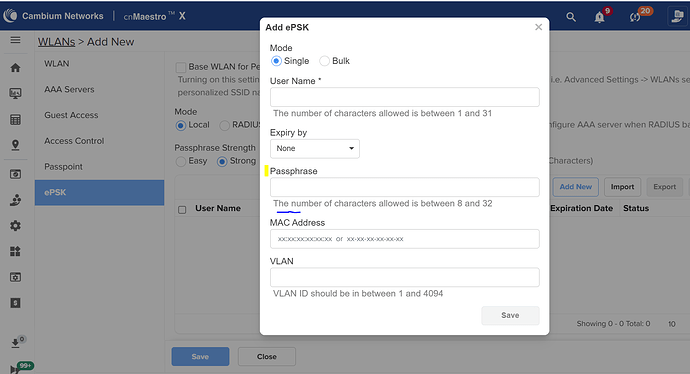Click the page size value 10
The height and width of the screenshot is (374, 690).
pyautogui.click(x=672, y=324)
